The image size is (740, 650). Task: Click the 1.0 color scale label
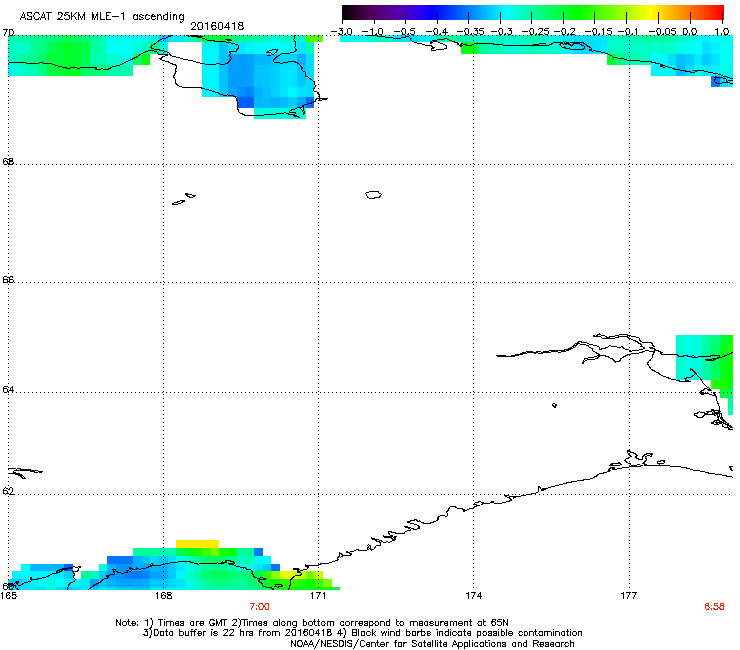click(x=722, y=32)
